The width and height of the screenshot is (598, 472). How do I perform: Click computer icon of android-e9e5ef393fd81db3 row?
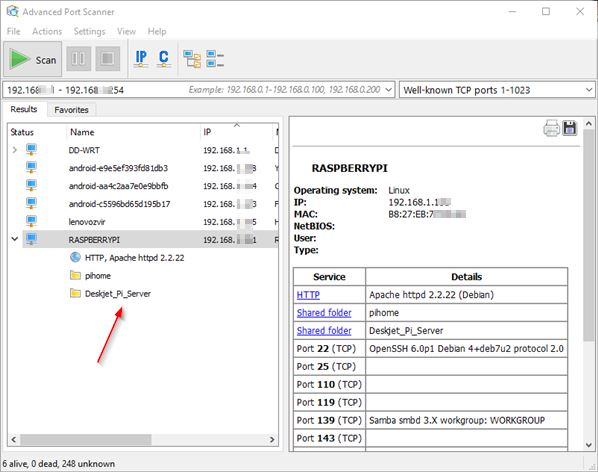pos(31,167)
